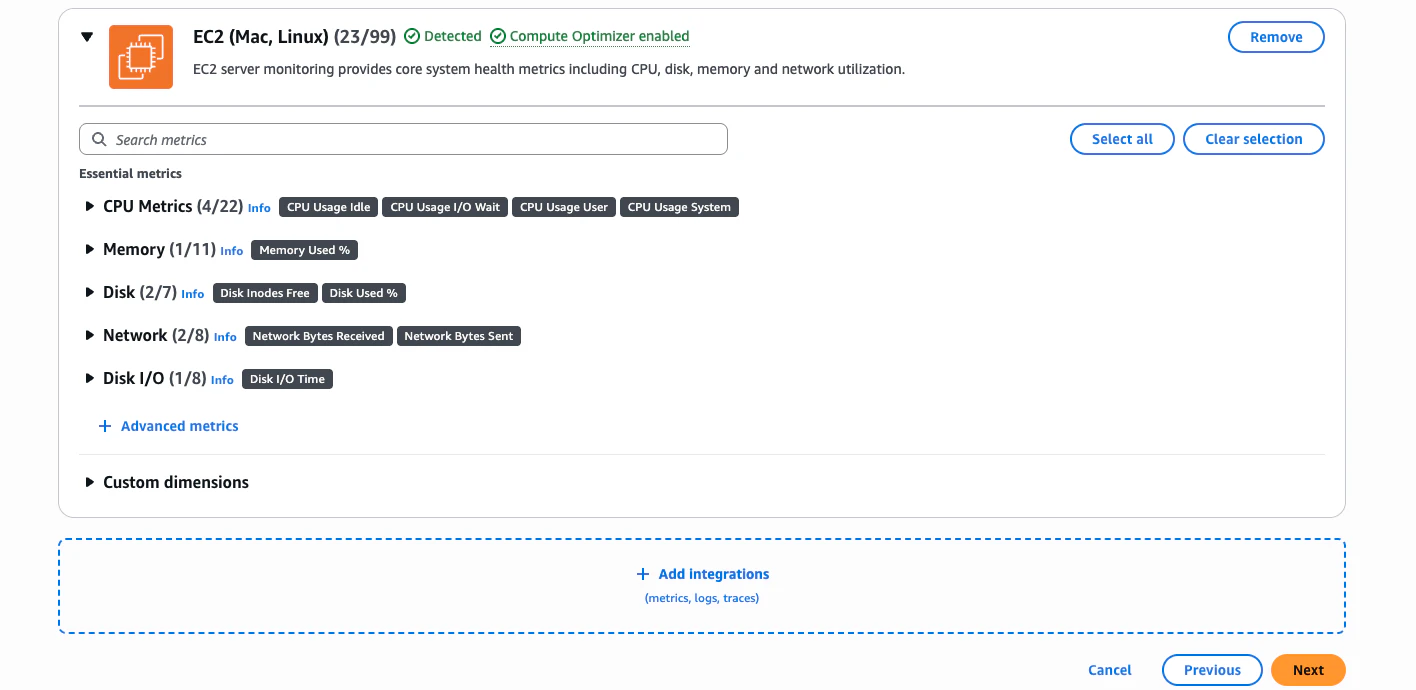This screenshot has width=1416, height=690.
Task: Open Info link next to Memory
Action: tap(232, 251)
